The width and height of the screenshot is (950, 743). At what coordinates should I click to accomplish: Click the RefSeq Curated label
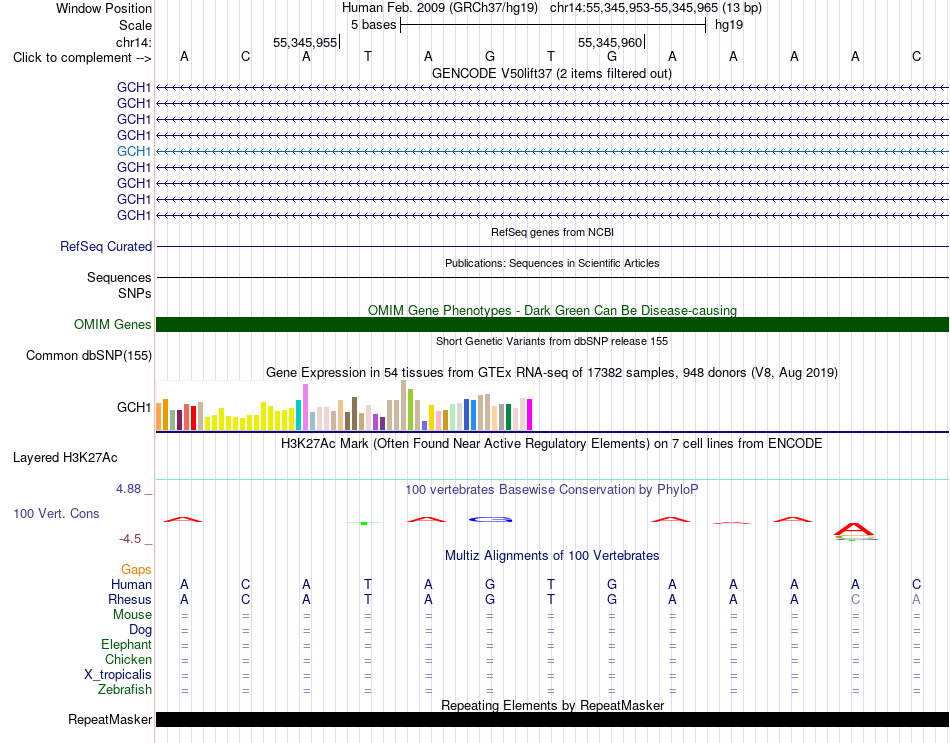tap(106, 247)
